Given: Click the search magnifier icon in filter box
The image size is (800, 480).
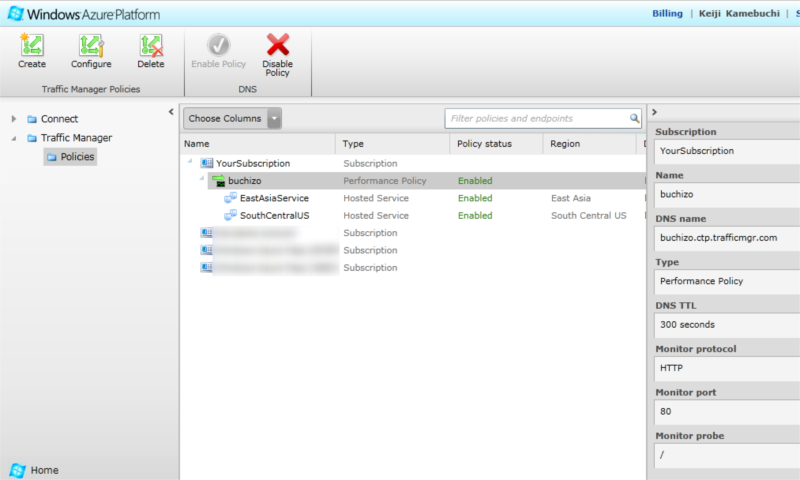Looking at the screenshot, I should pos(634,118).
